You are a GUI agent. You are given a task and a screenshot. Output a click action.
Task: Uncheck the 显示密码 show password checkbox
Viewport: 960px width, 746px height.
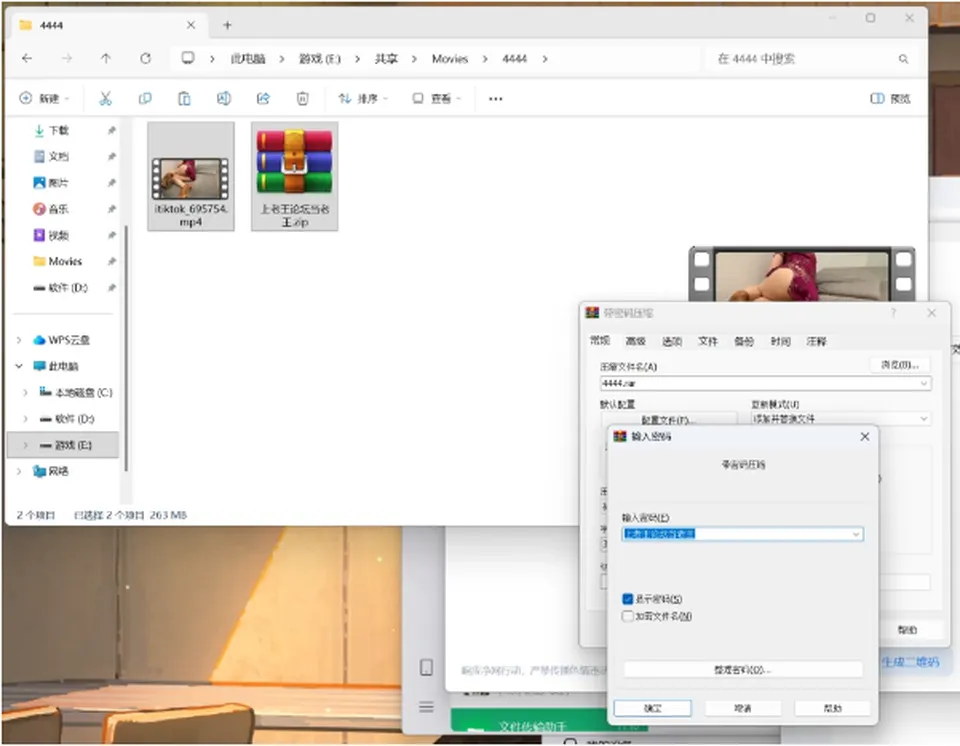coord(628,599)
